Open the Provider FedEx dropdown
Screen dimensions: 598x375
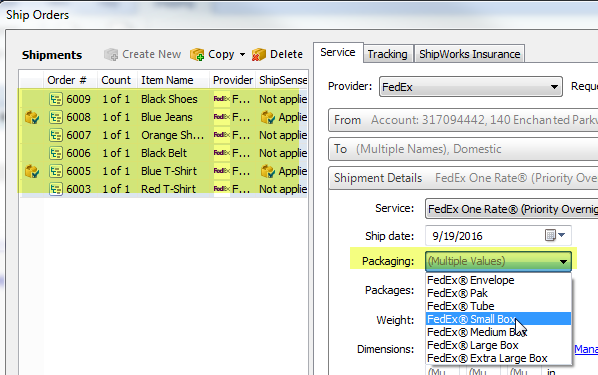tap(471, 87)
